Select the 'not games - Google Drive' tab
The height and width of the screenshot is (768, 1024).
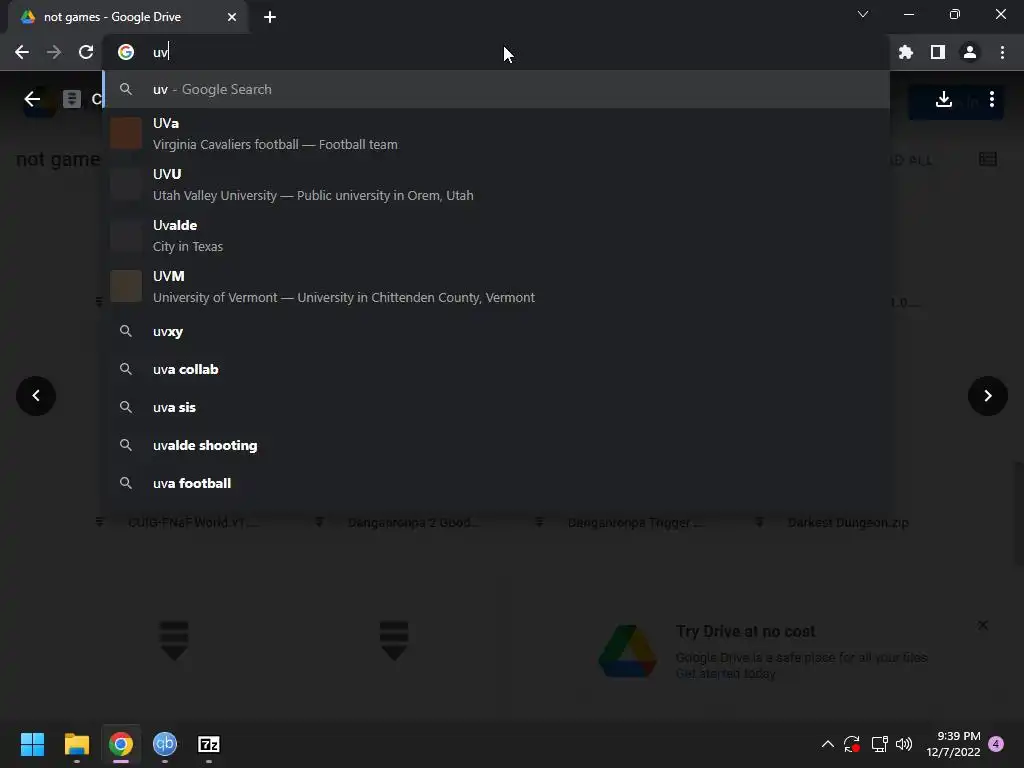[x=128, y=17]
